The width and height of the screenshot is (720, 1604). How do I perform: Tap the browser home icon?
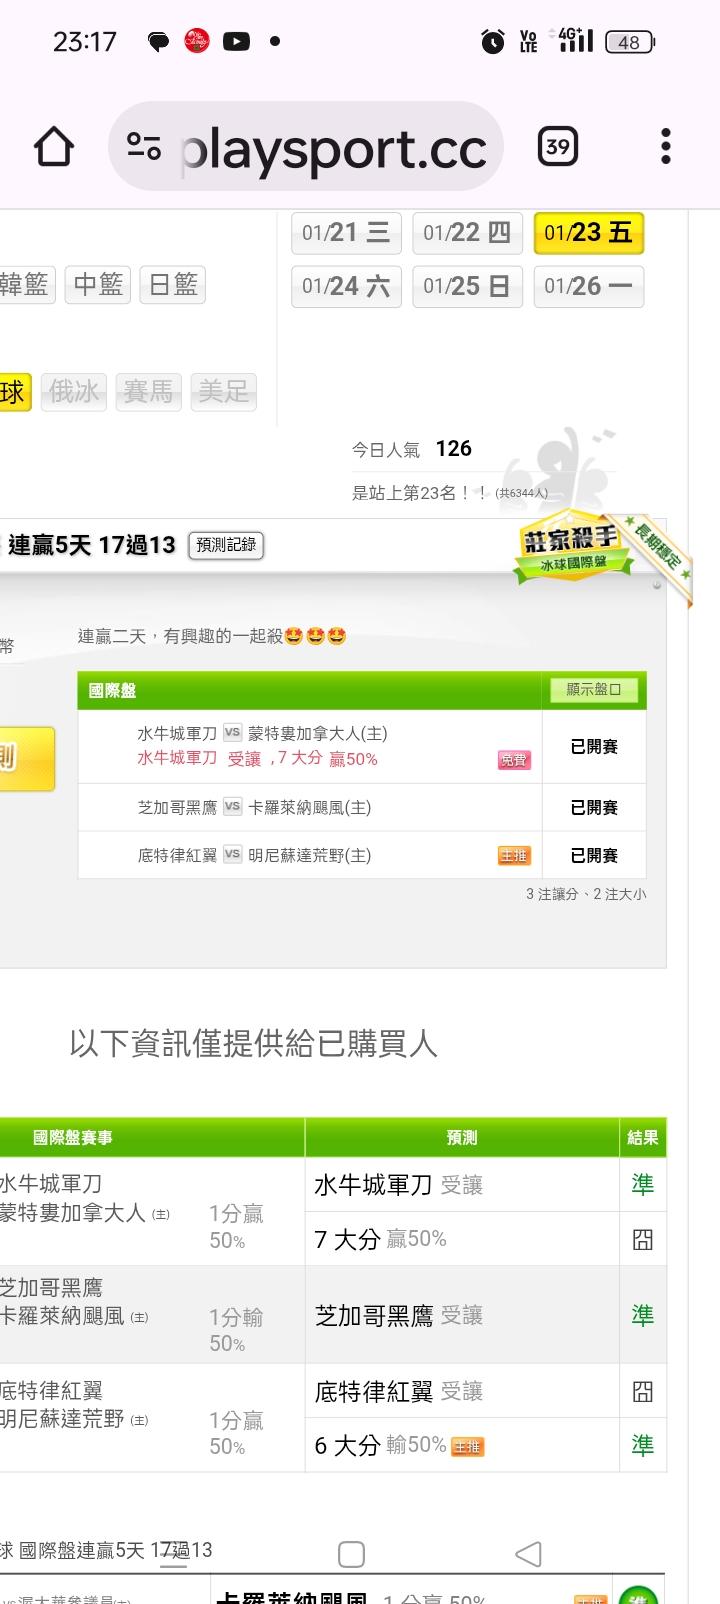click(54, 147)
